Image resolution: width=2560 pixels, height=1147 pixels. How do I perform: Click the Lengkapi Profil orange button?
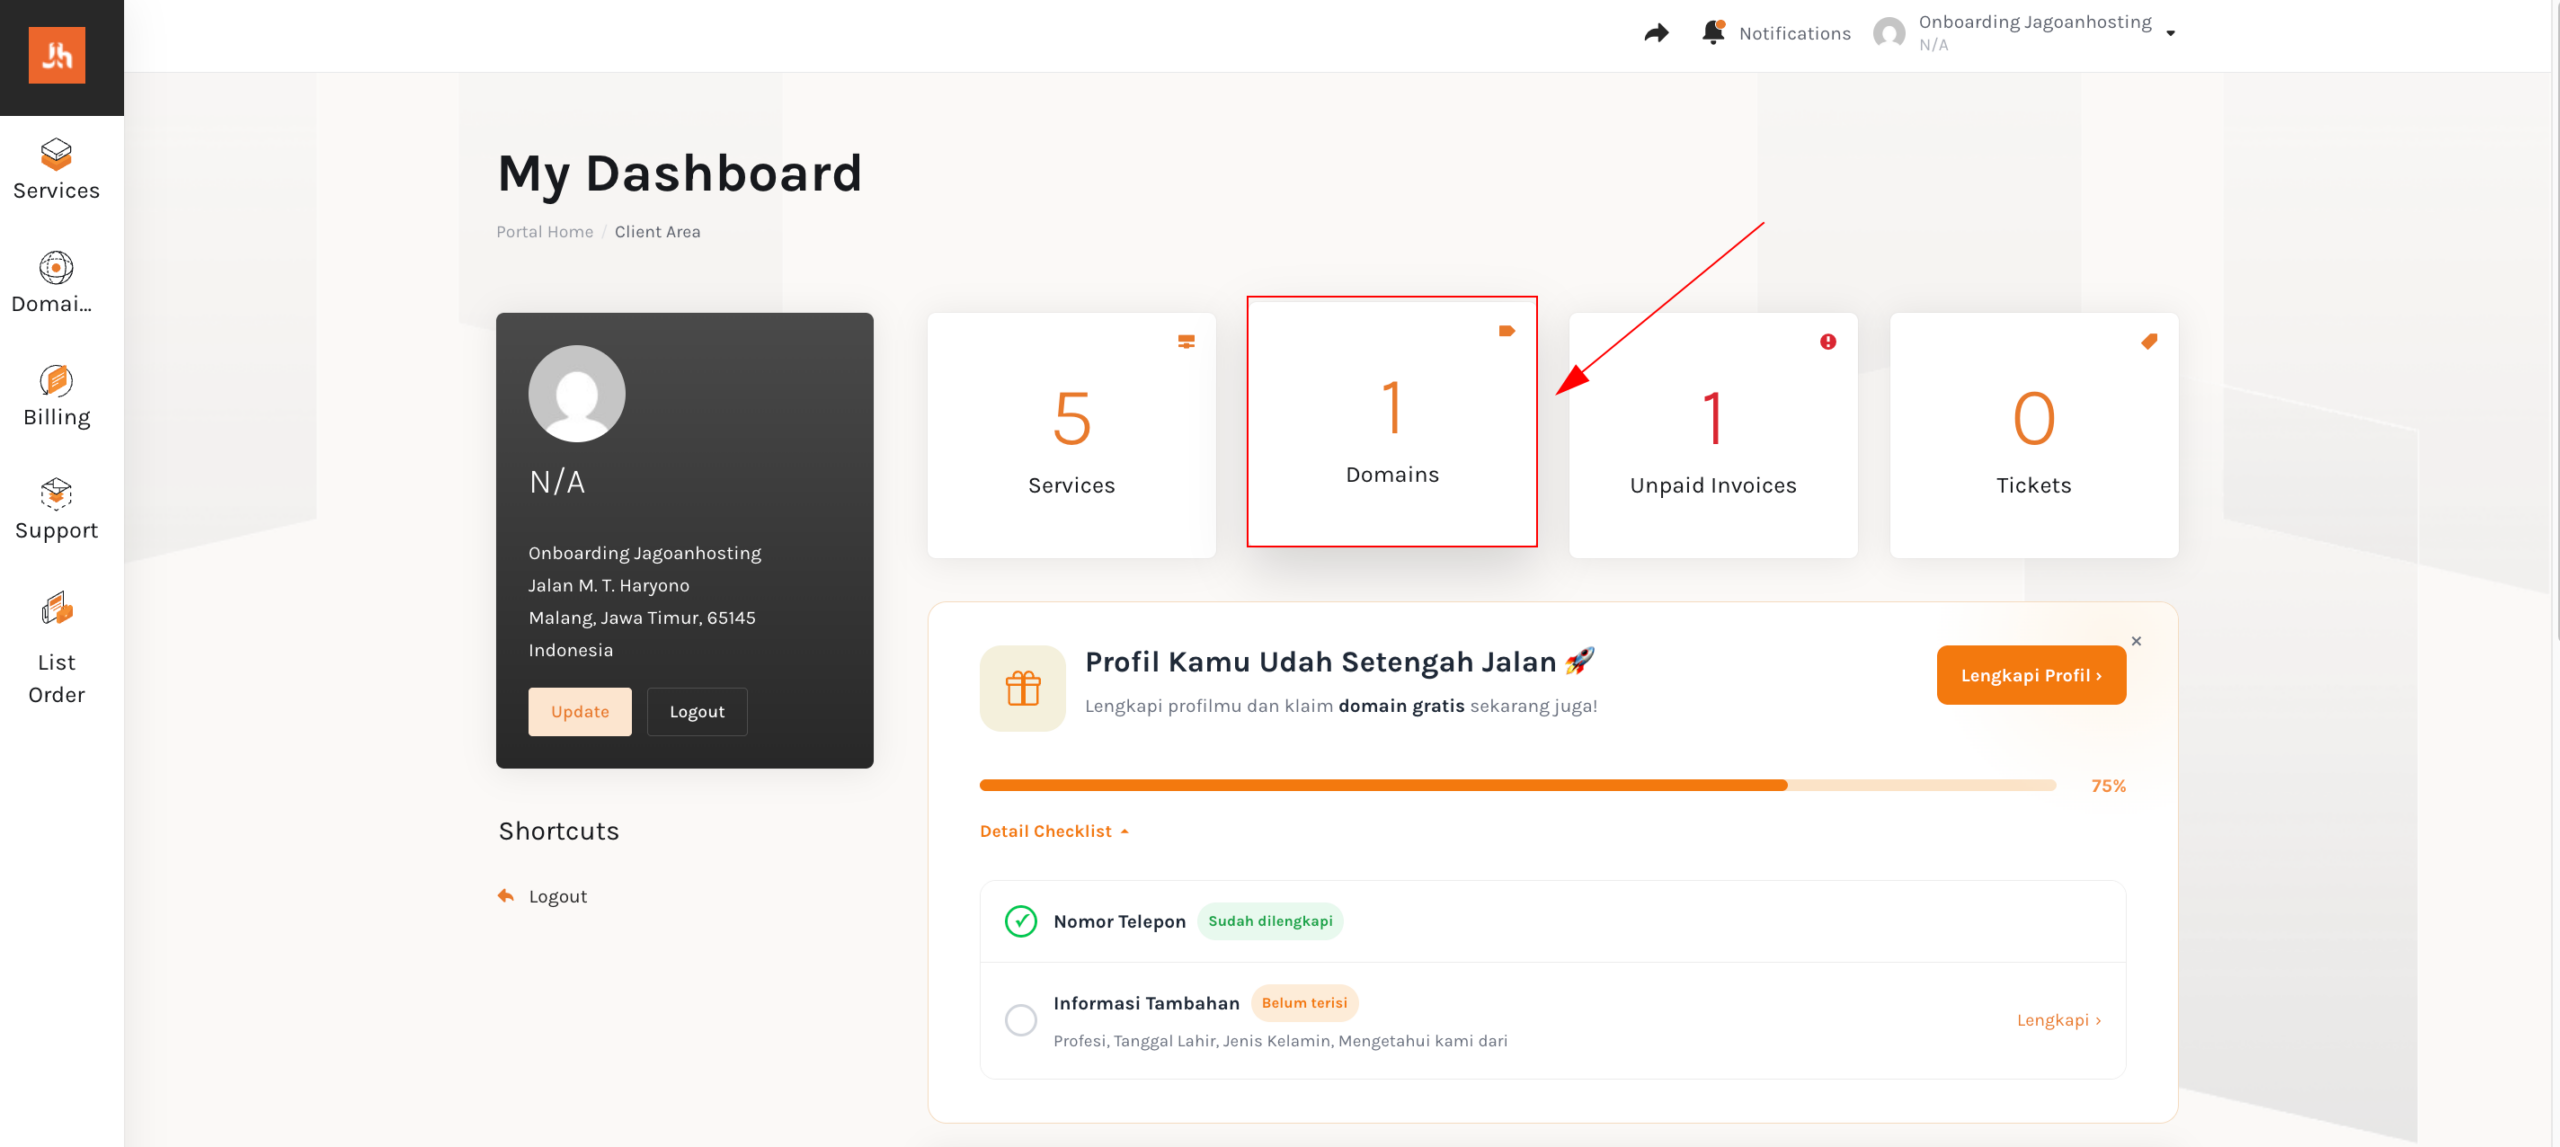click(2031, 675)
